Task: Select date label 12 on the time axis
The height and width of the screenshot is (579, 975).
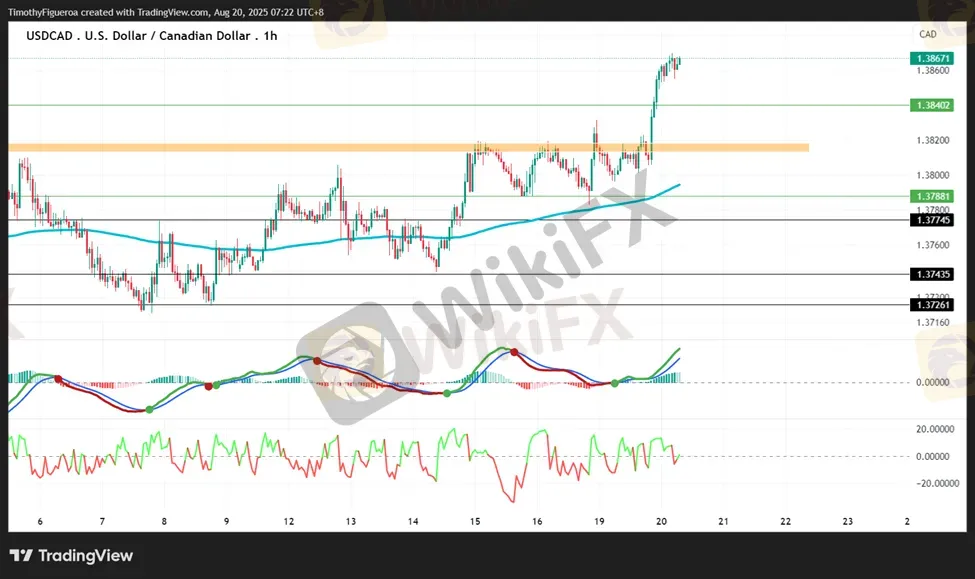Action: (288, 521)
